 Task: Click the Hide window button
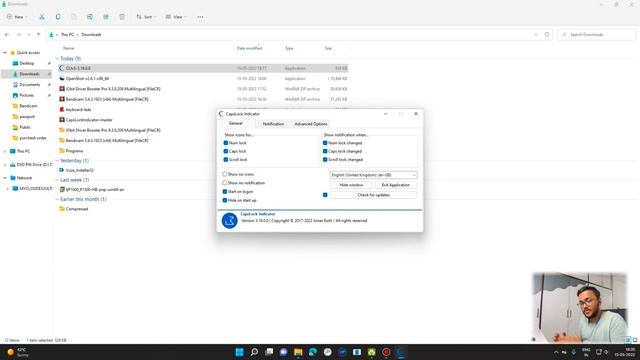click(x=351, y=185)
